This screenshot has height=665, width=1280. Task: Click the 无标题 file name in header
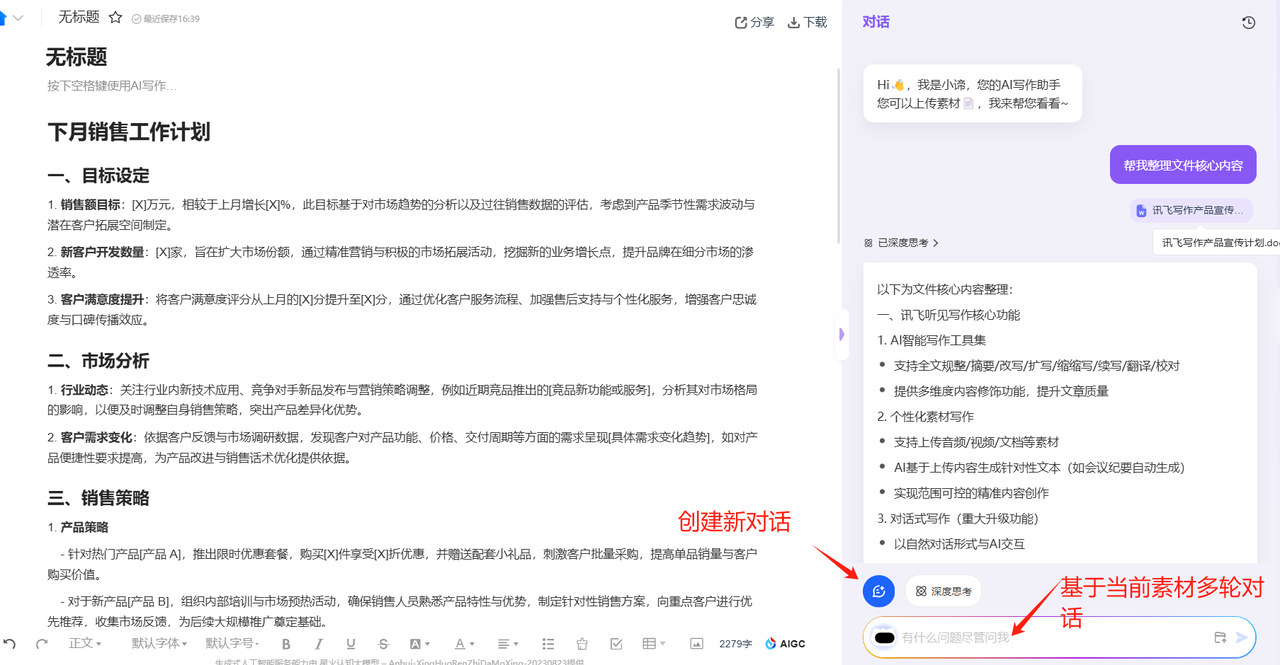tap(79, 17)
